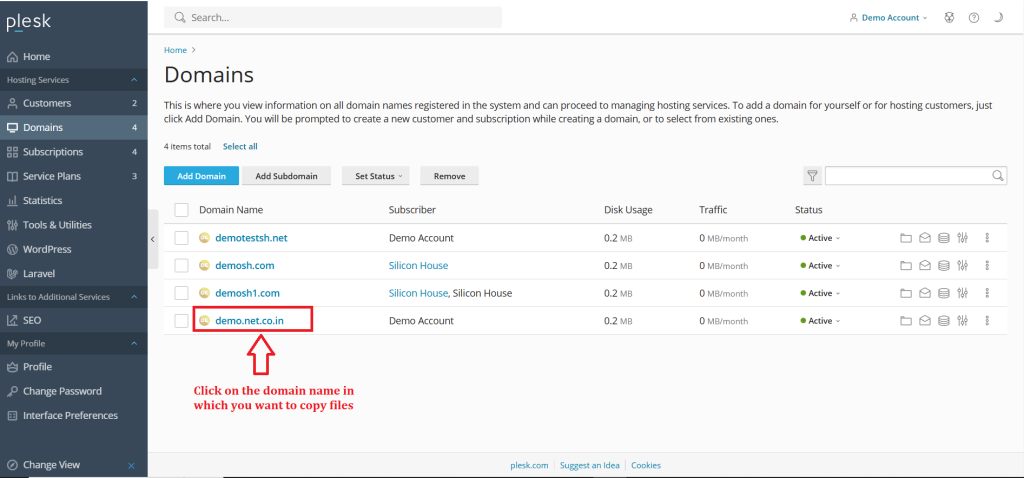Open mail icon for demo.net.co.in row
Image resolution: width=1024 pixels, height=478 pixels.
[925, 321]
